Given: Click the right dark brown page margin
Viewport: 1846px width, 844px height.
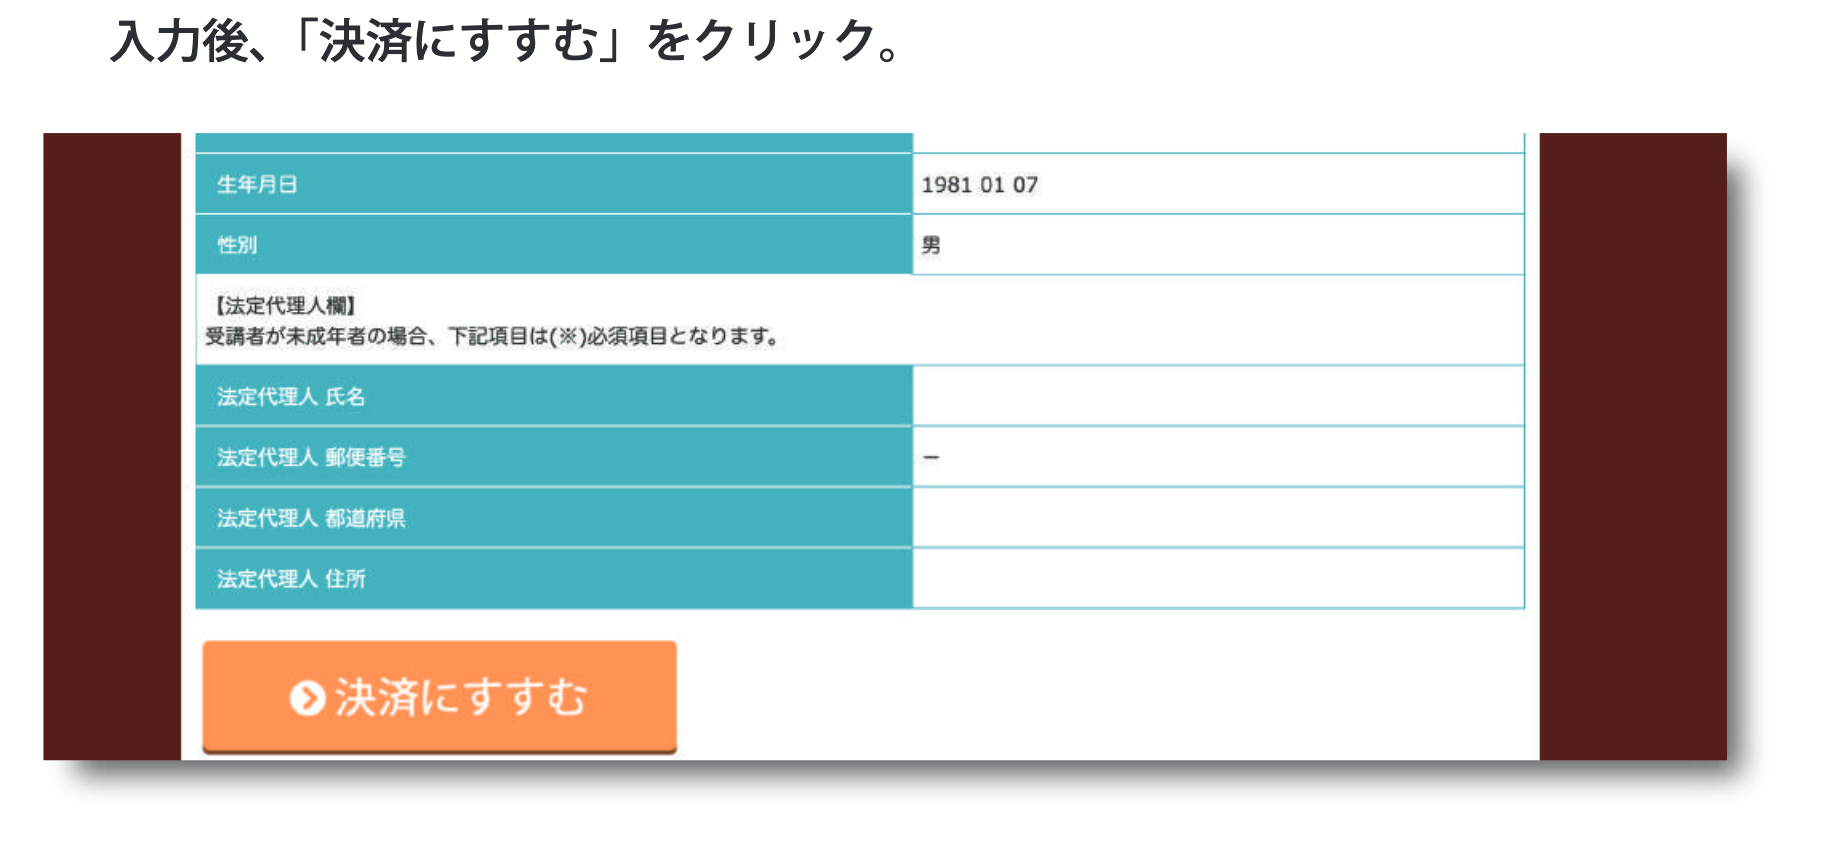Looking at the screenshot, I should pyautogui.click(x=1632, y=446).
